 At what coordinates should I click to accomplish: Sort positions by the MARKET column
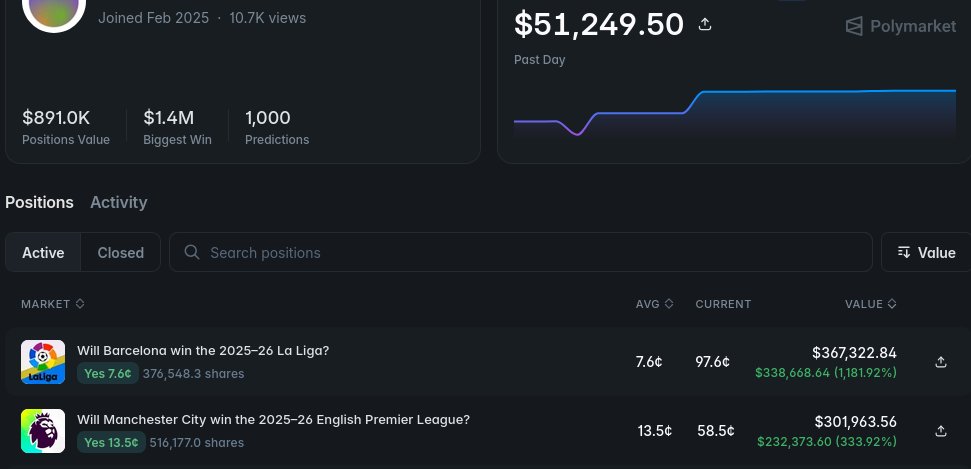click(52, 304)
